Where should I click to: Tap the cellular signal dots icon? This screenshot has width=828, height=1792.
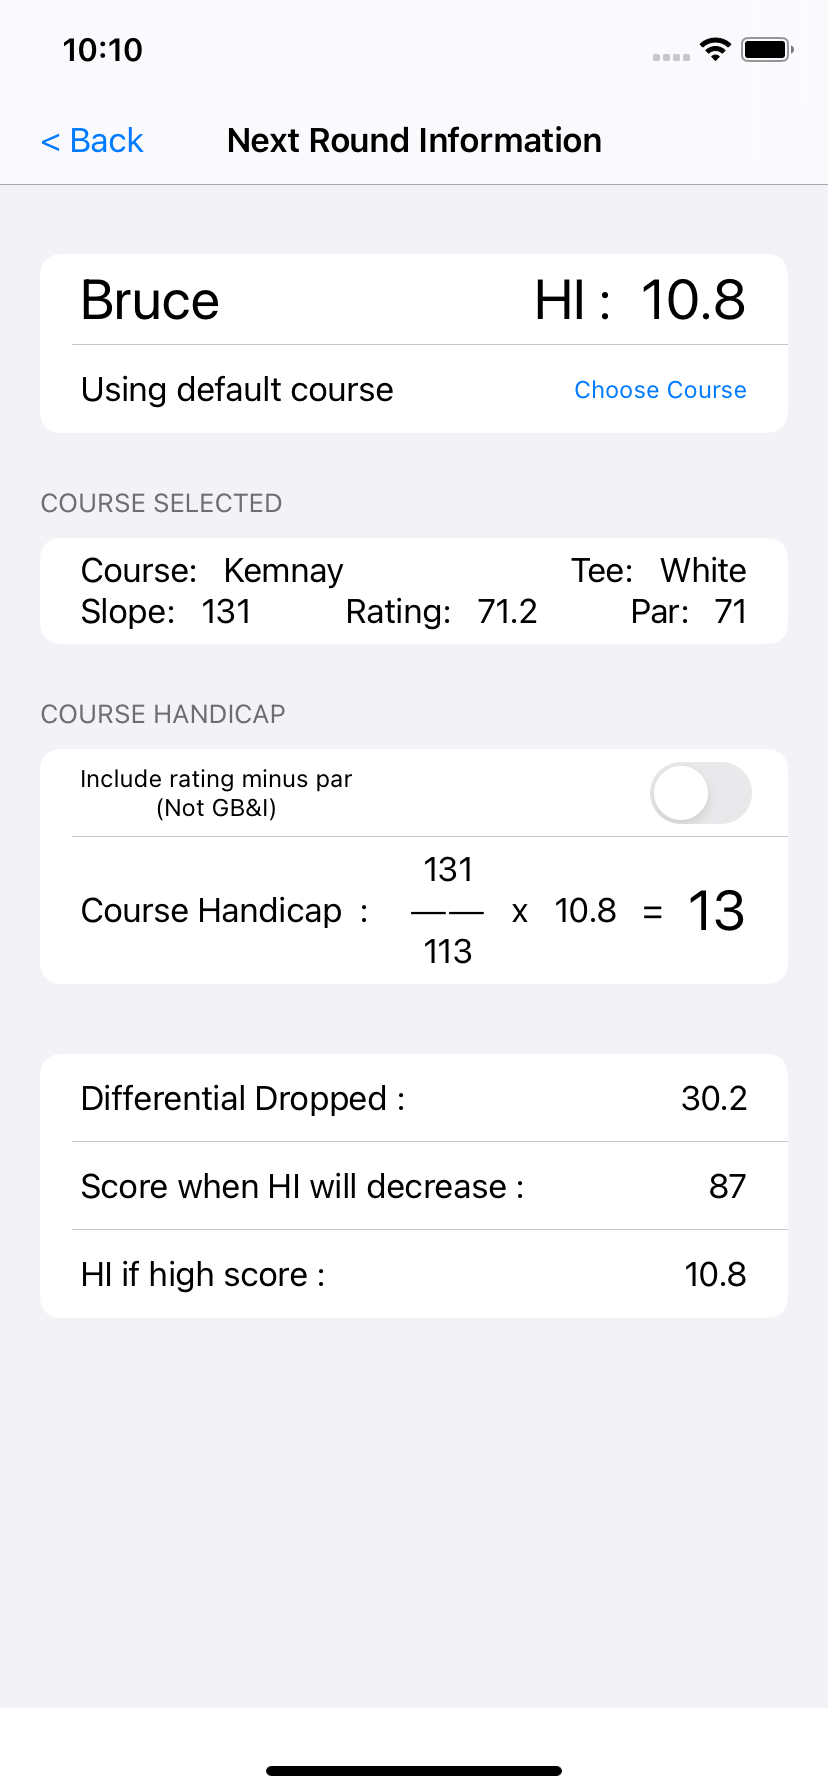(671, 57)
